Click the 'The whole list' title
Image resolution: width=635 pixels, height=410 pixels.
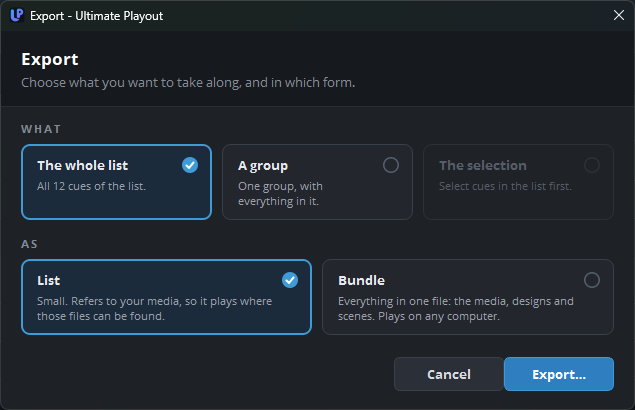click(83, 165)
